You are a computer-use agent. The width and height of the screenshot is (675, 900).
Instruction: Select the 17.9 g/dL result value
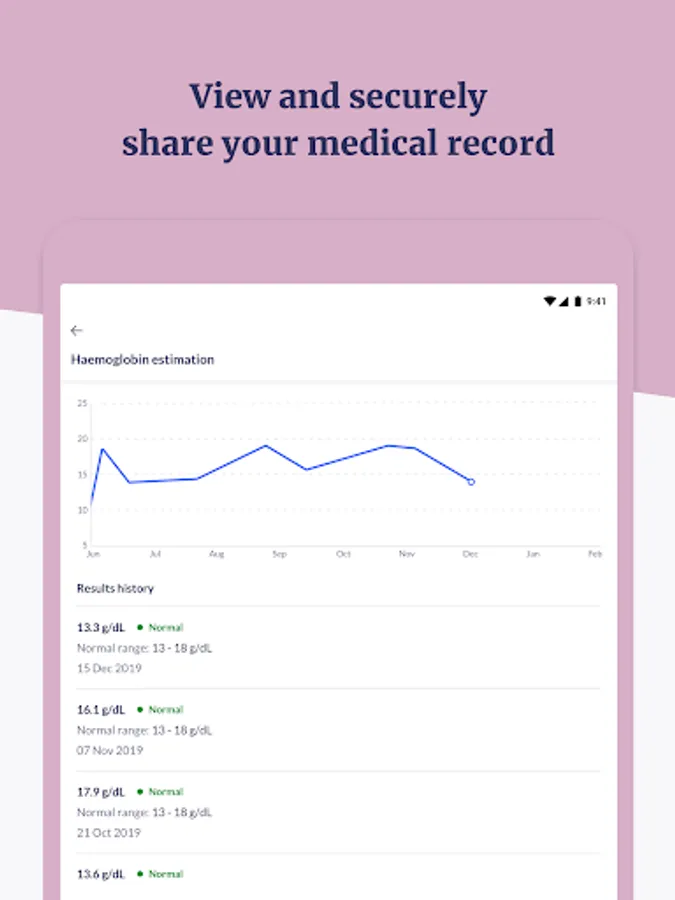[101, 792]
